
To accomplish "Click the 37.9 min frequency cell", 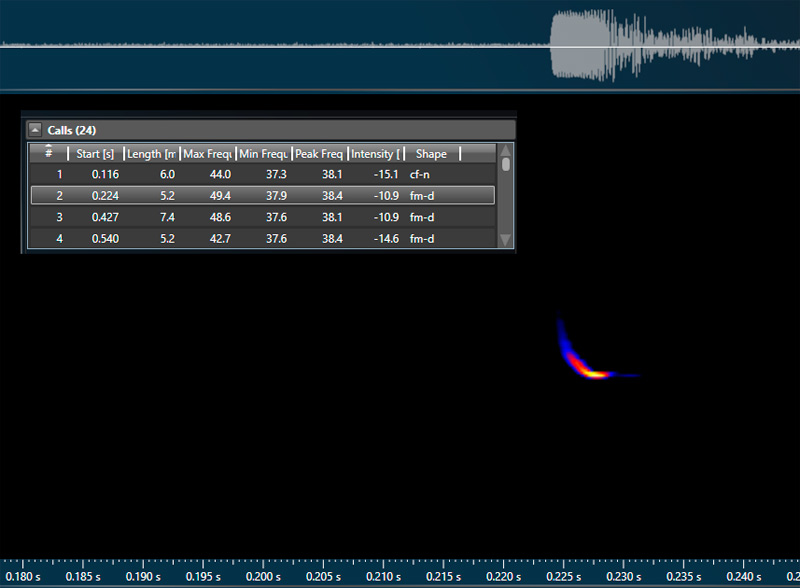I will click(x=276, y=196).
